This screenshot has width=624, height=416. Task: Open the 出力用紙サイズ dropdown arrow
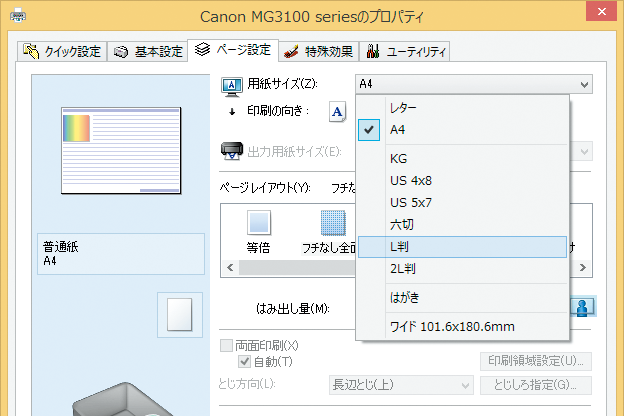(584, 152)
